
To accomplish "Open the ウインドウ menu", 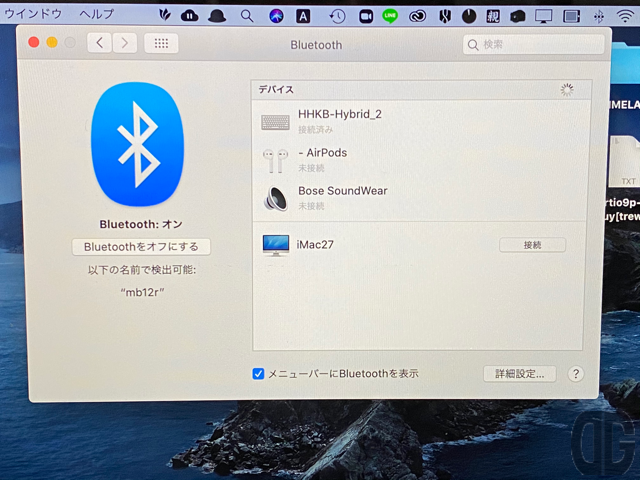I will pyautogui.click(x=33, y=14).
